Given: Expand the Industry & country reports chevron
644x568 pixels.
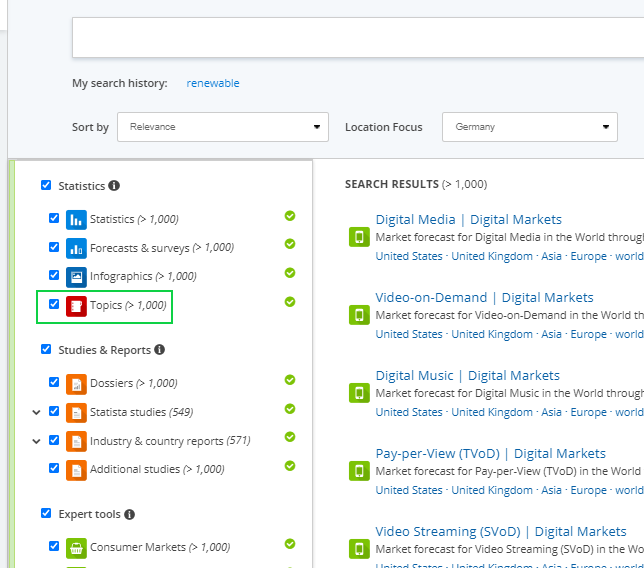Looking at the screenshot, I should click(x=37, y=441).
